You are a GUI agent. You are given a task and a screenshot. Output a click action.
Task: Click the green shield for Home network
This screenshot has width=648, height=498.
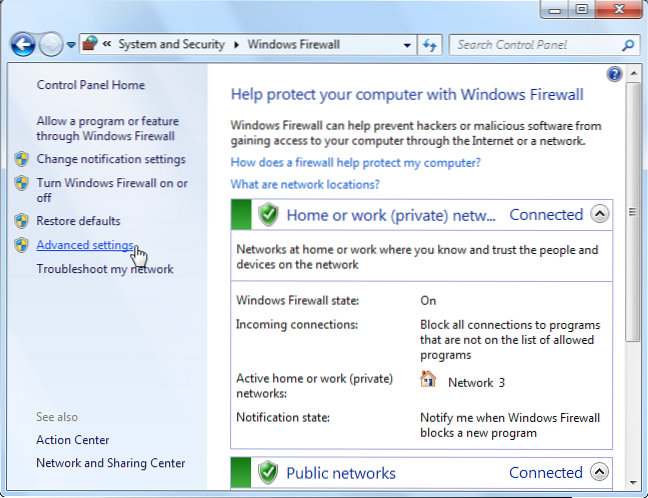tap(268, 214)
